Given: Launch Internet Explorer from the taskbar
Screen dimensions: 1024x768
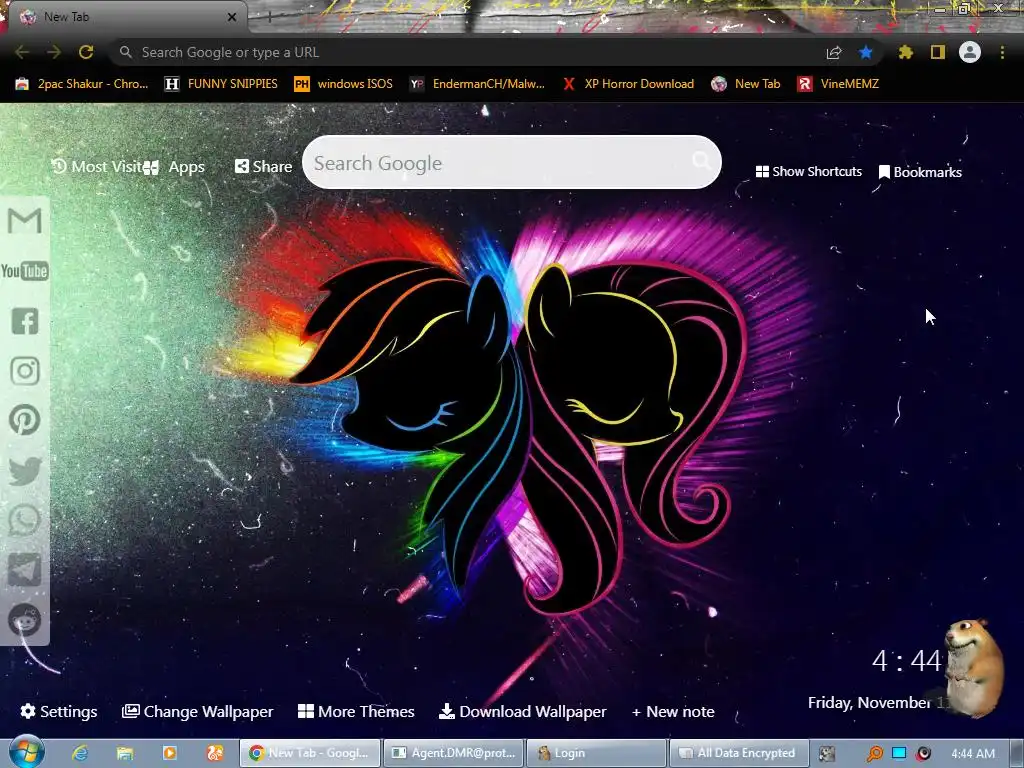Looking at the screenshot, I should point(80,753).
